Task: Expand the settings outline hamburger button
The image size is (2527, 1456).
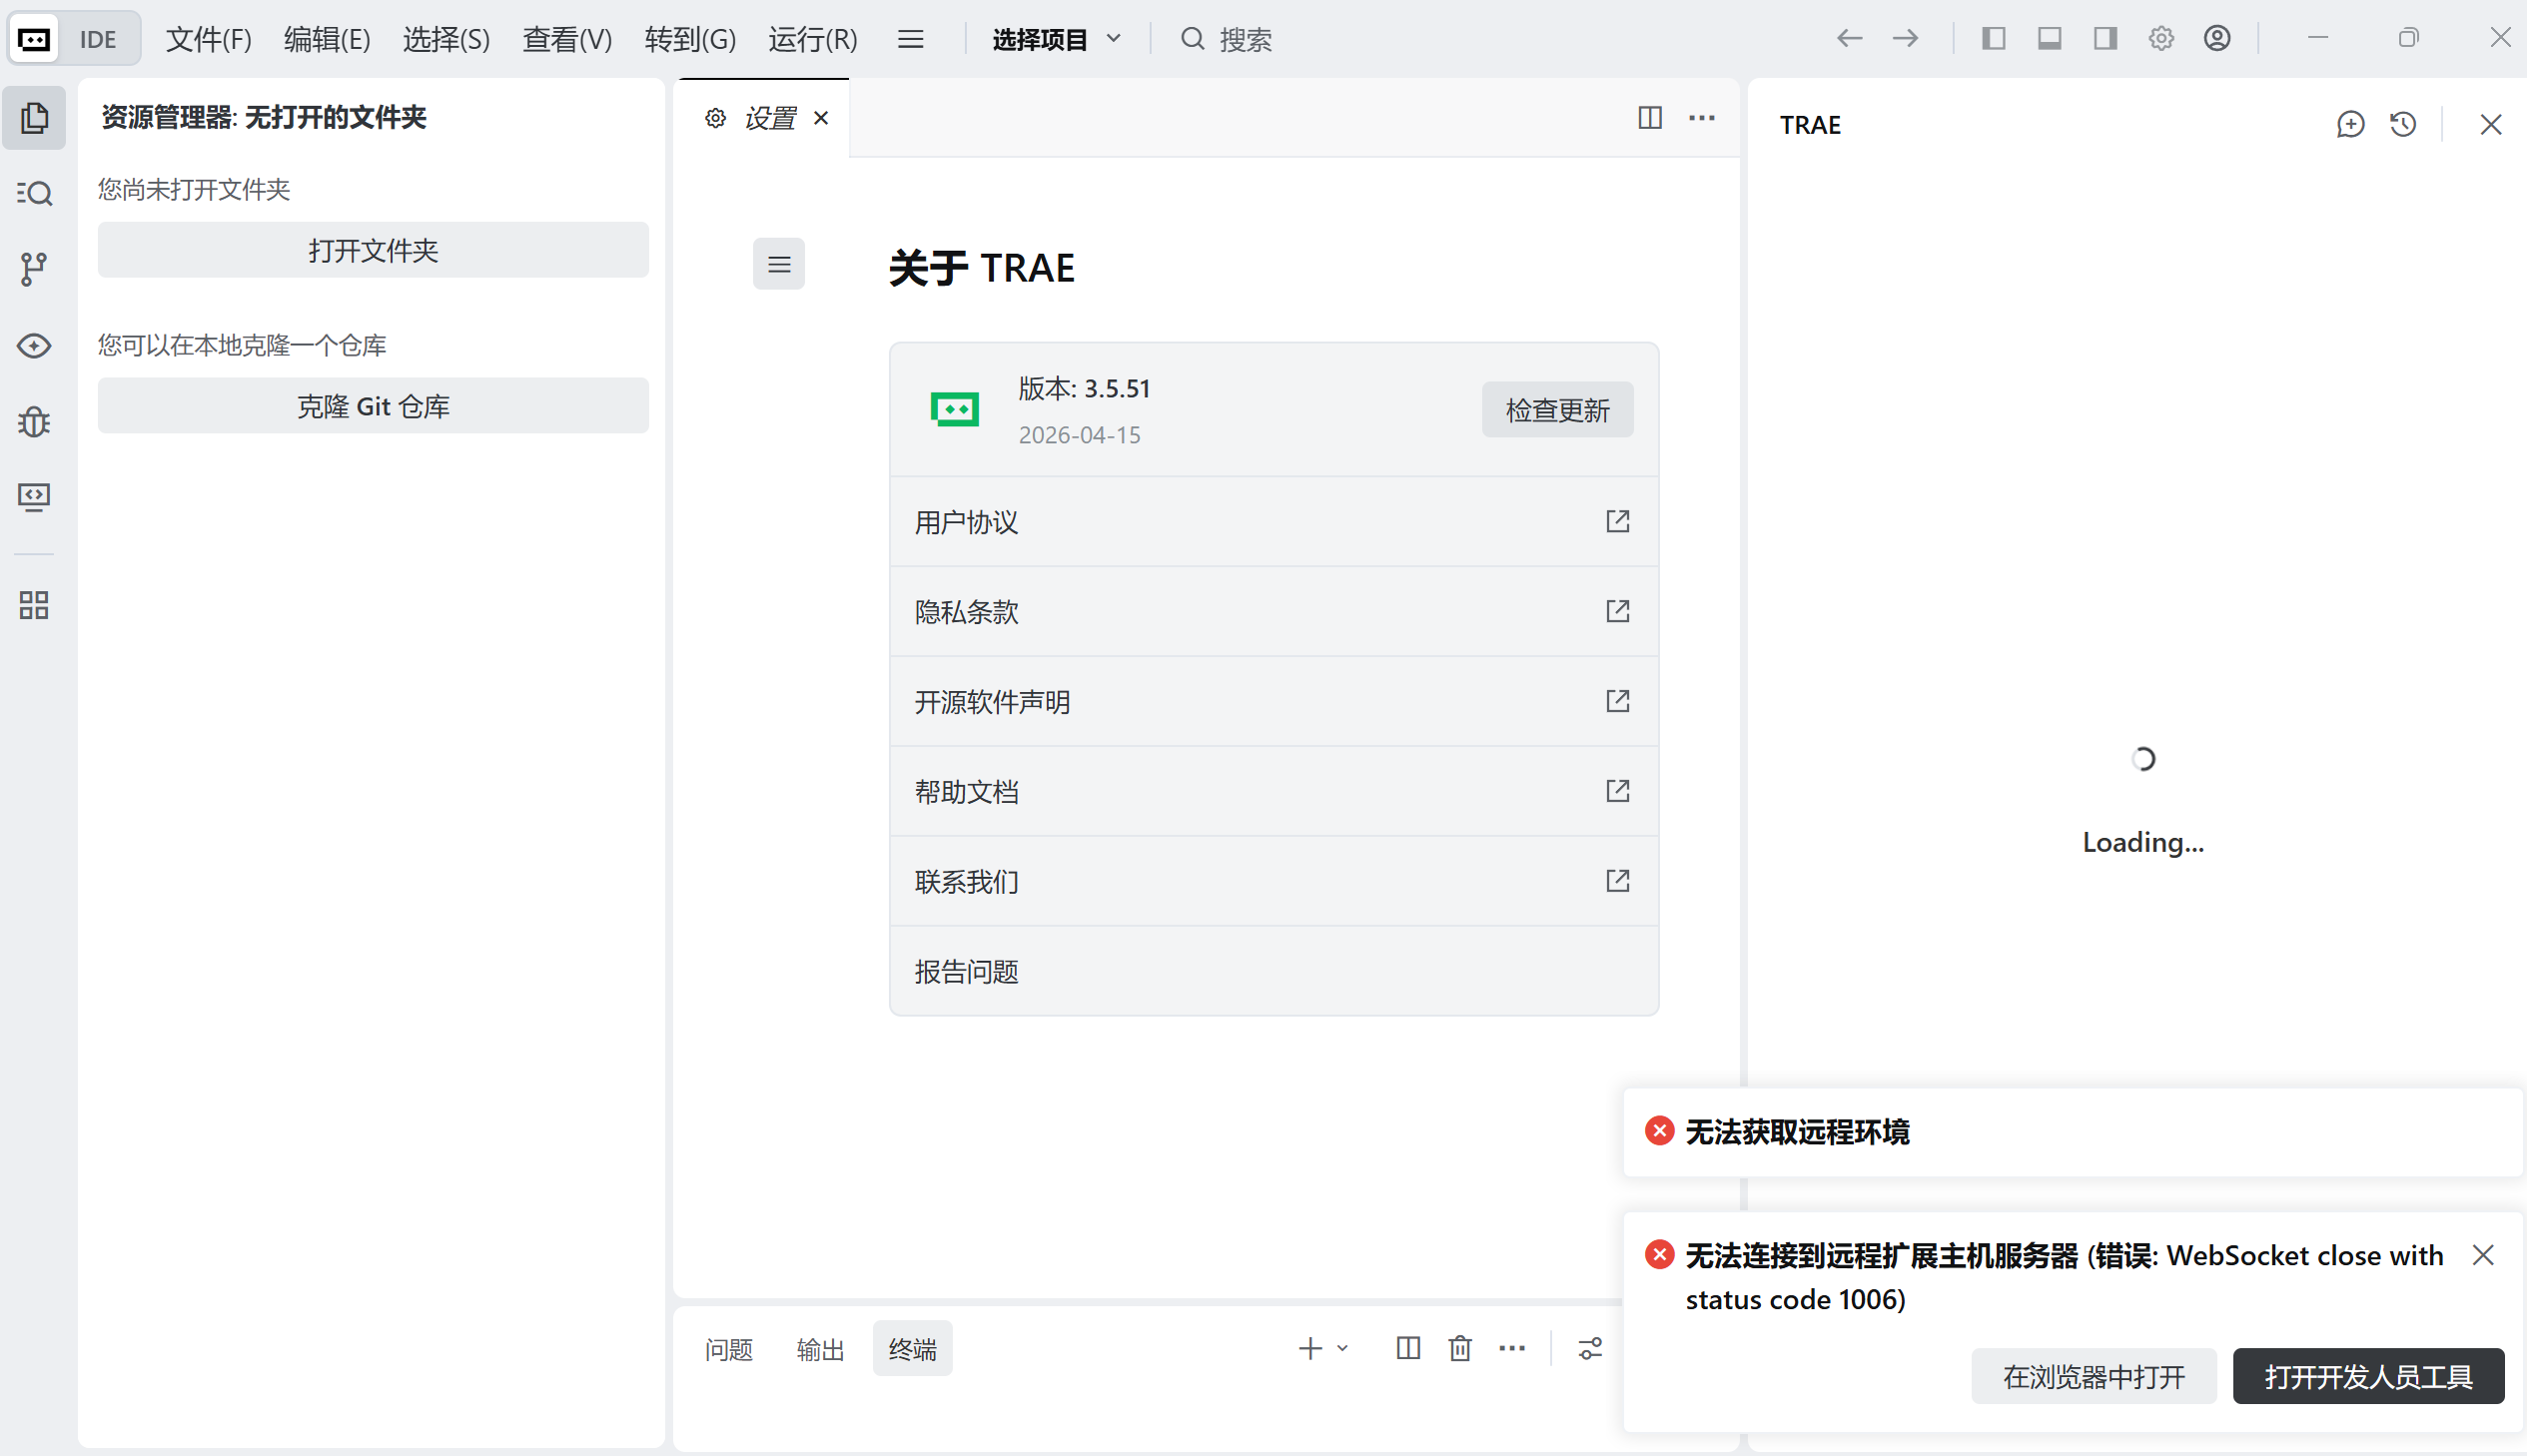Action: 779,264
